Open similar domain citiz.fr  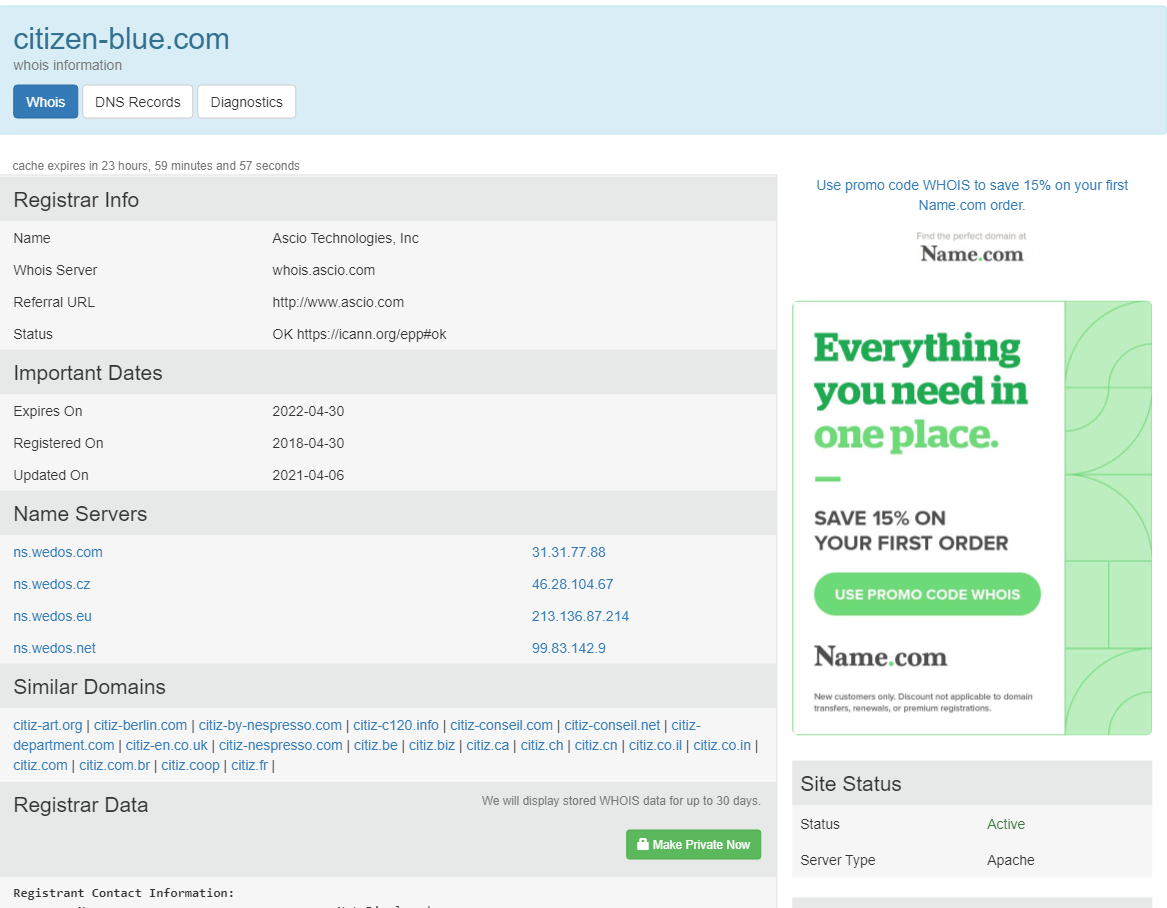[x=249, y=765]
